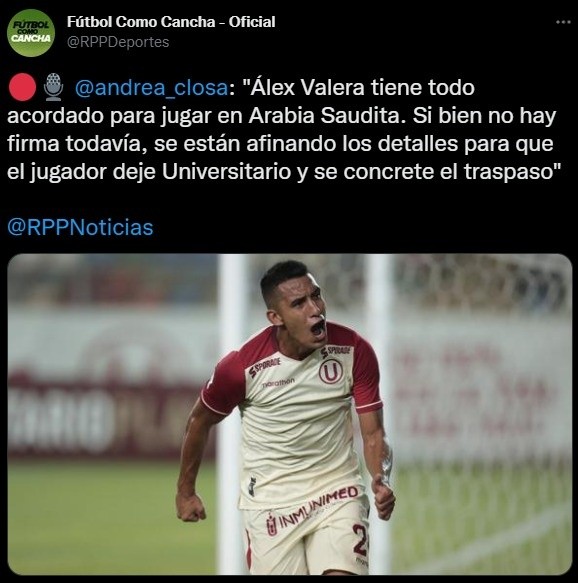Click the small crest on the player's shorts
Image resolution: width=578 pixels, height=583 pixels.
pyautogui.click(x=271, y=524)
